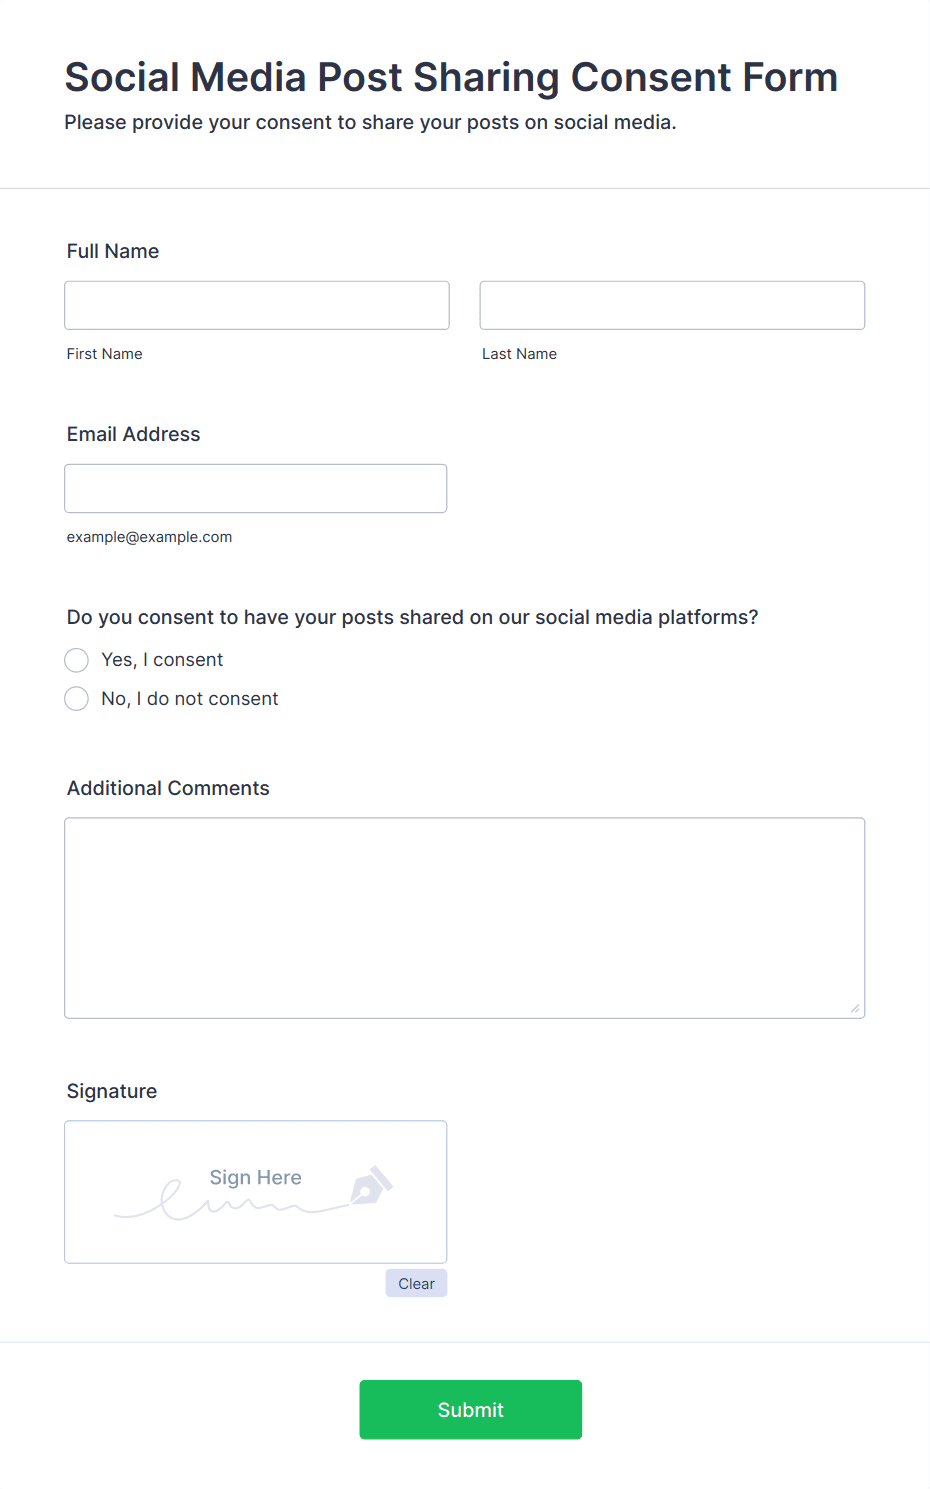
Task: Click the form title heading
Action: tap(451, 77)
